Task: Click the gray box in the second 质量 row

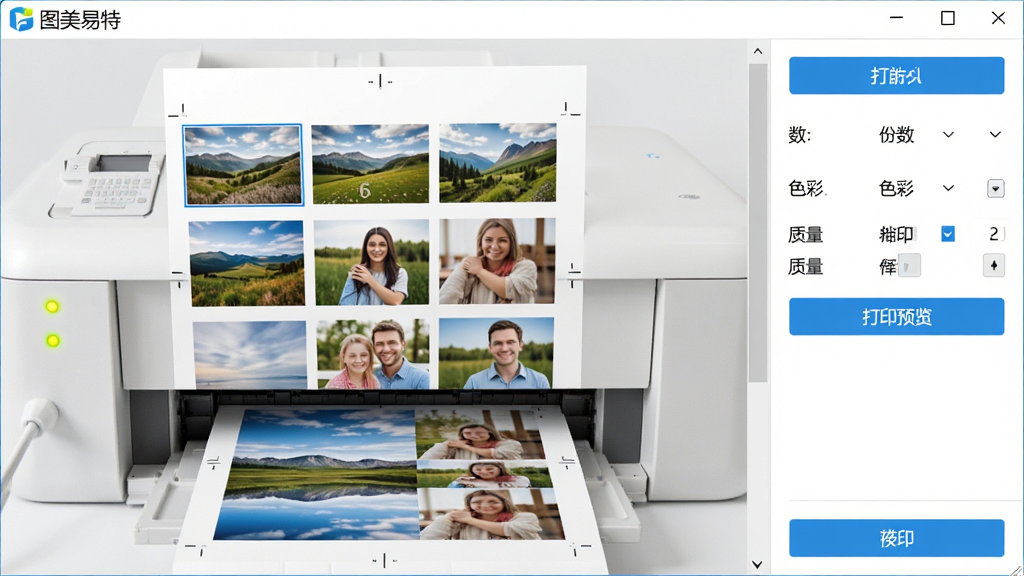Action: pyautogui.click(x=909, y=266)
